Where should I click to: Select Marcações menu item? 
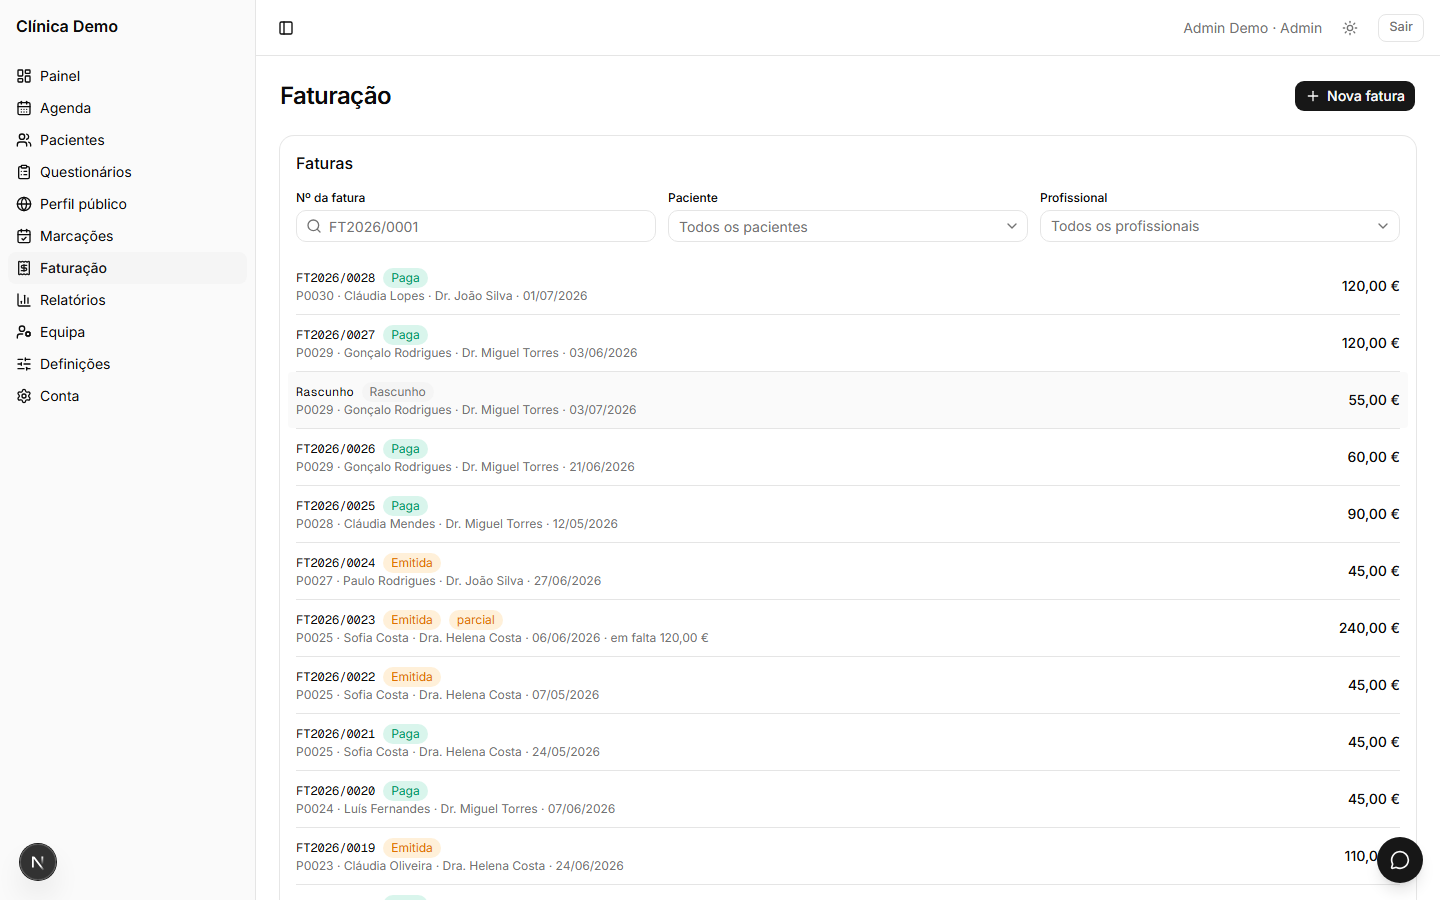[x=127, y=236]
